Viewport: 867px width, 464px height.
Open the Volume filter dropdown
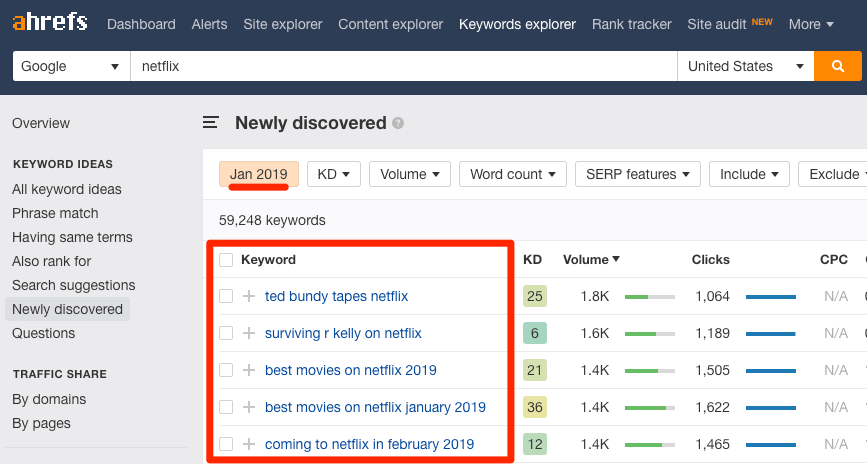click(x=410, y=174)
